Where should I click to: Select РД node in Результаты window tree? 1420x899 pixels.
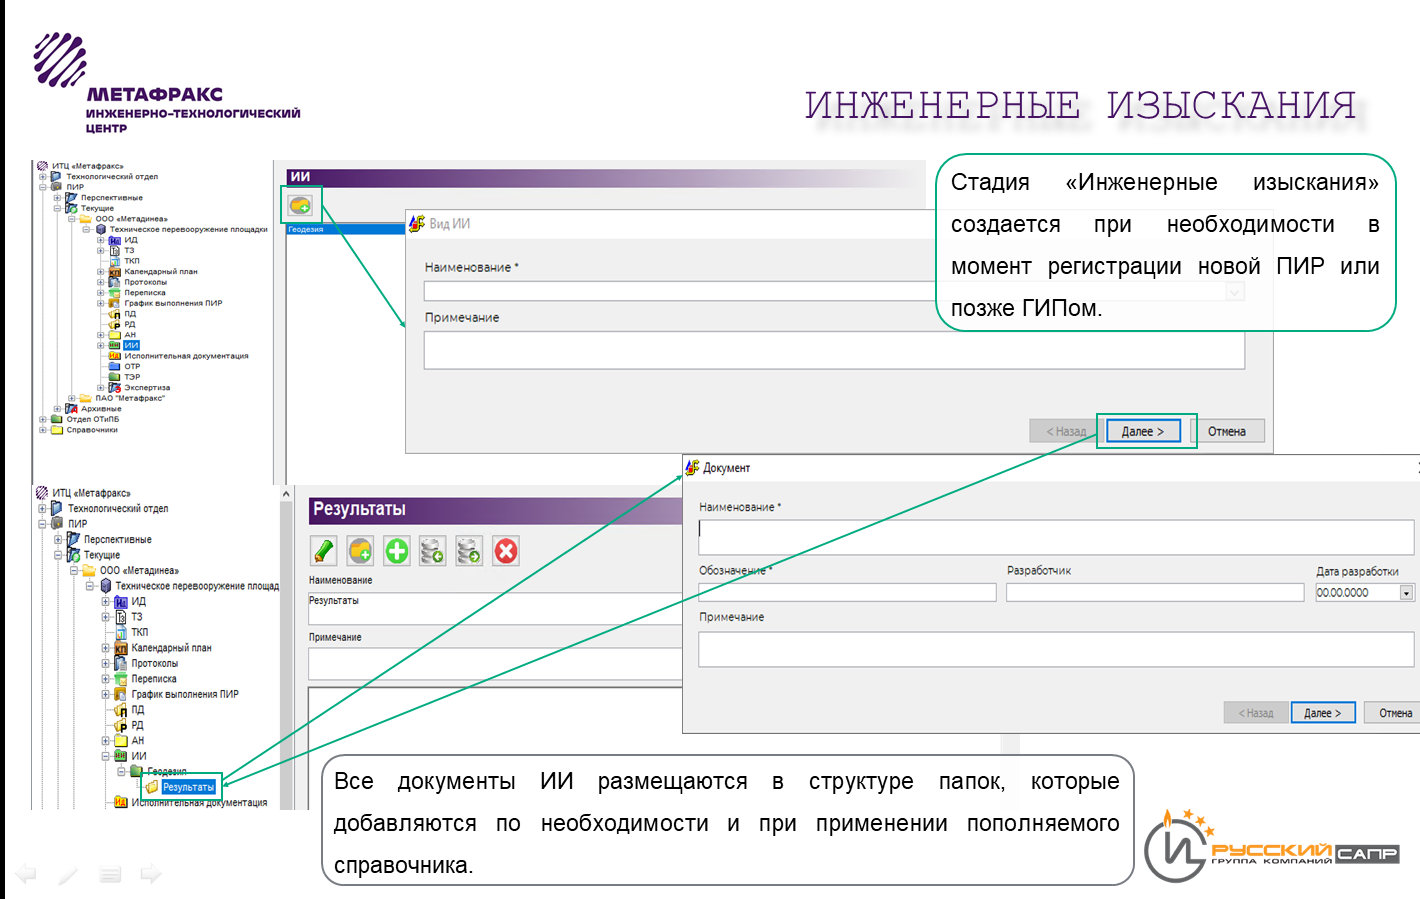pos(138,725)
